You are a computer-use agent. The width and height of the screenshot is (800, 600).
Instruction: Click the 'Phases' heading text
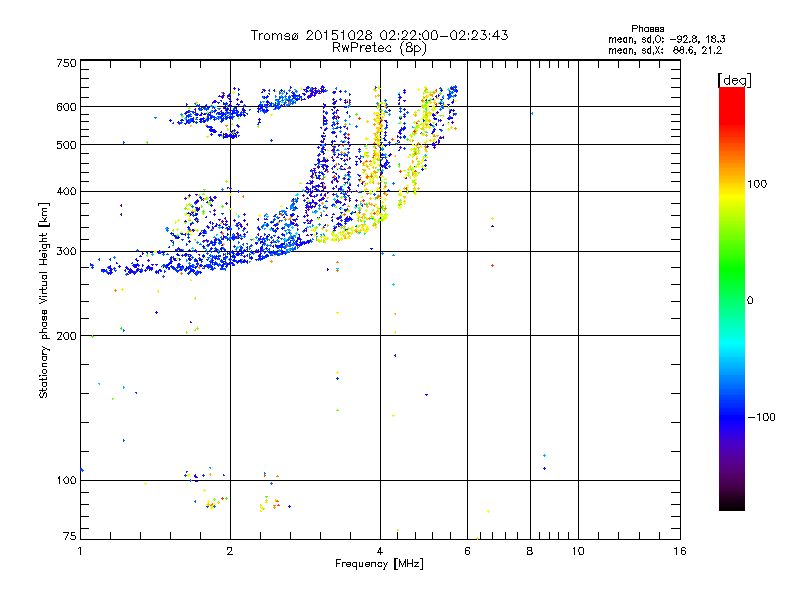point(647,29)
